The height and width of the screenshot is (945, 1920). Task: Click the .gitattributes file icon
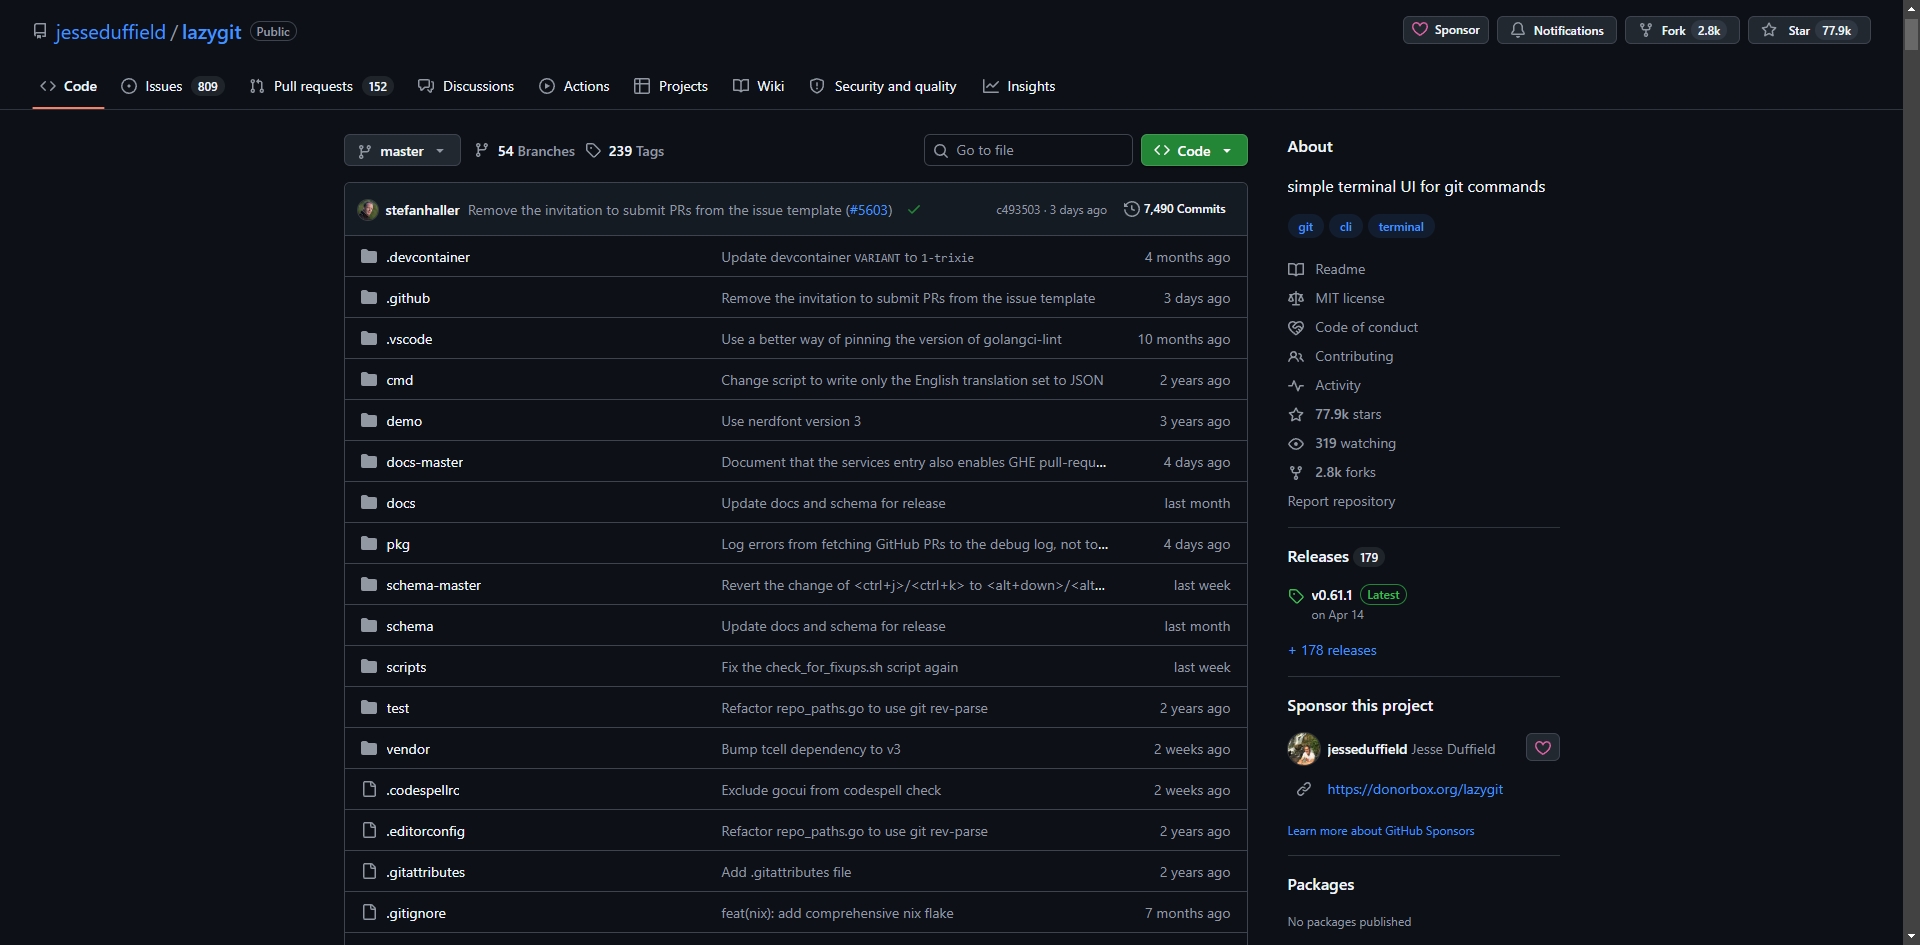369,872
